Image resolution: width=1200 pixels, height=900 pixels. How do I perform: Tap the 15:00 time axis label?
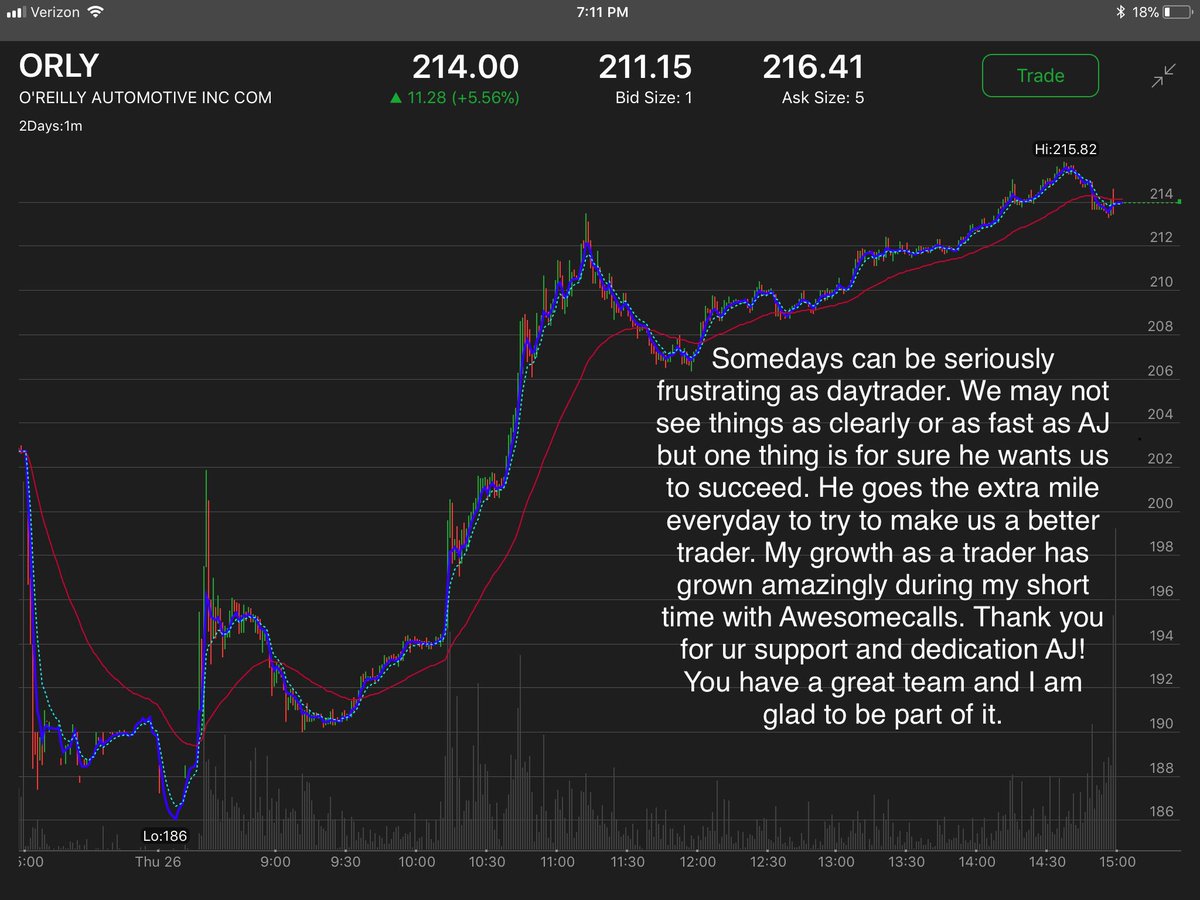pos(1117,861)
